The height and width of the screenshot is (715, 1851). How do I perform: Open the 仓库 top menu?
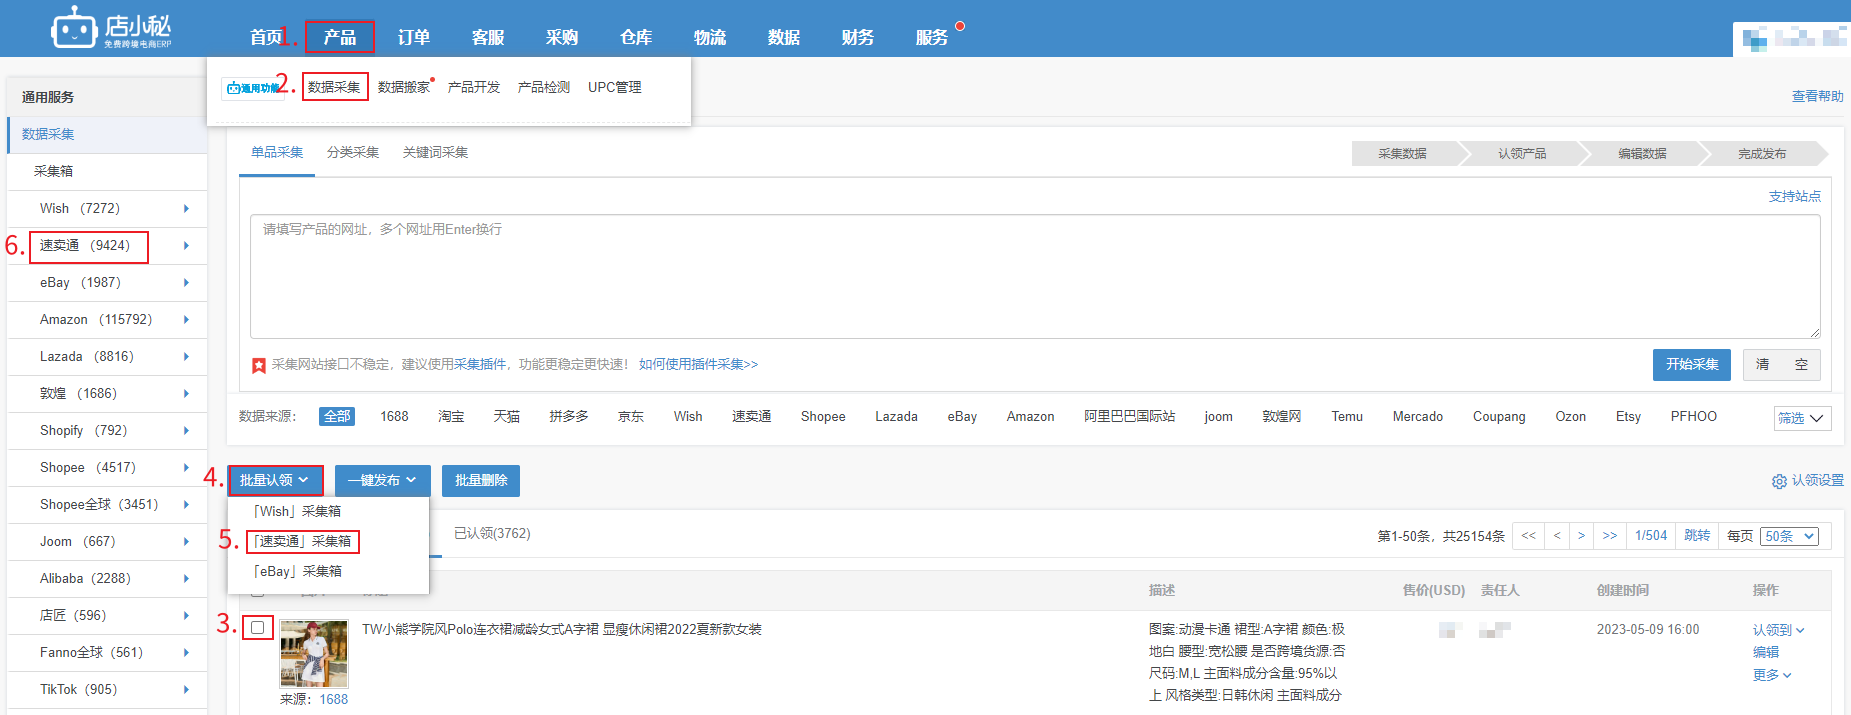pos(636,37)
